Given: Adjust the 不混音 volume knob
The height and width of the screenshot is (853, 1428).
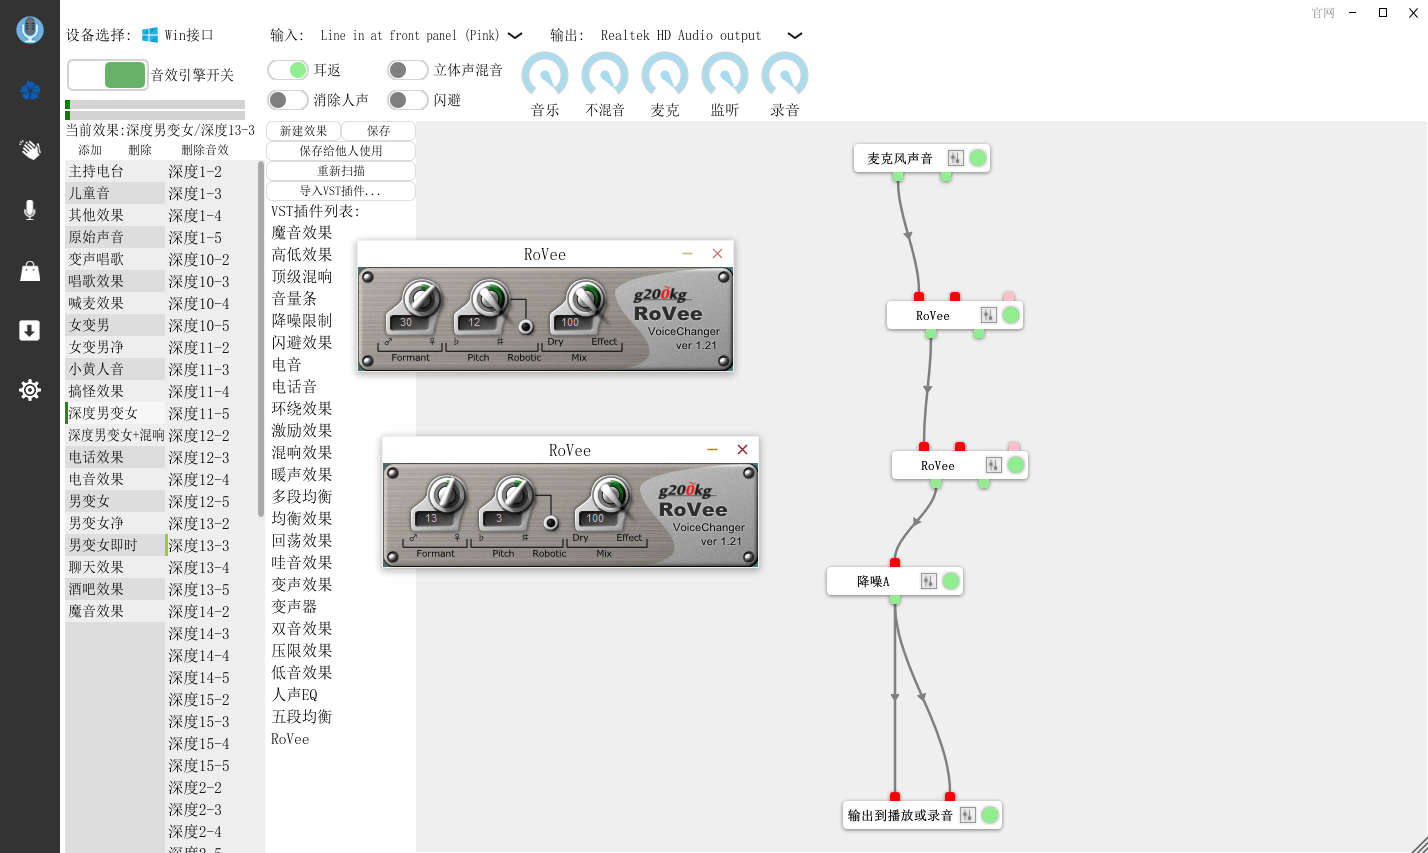Looking at the screenshot, I should click(x=605, y=75).
